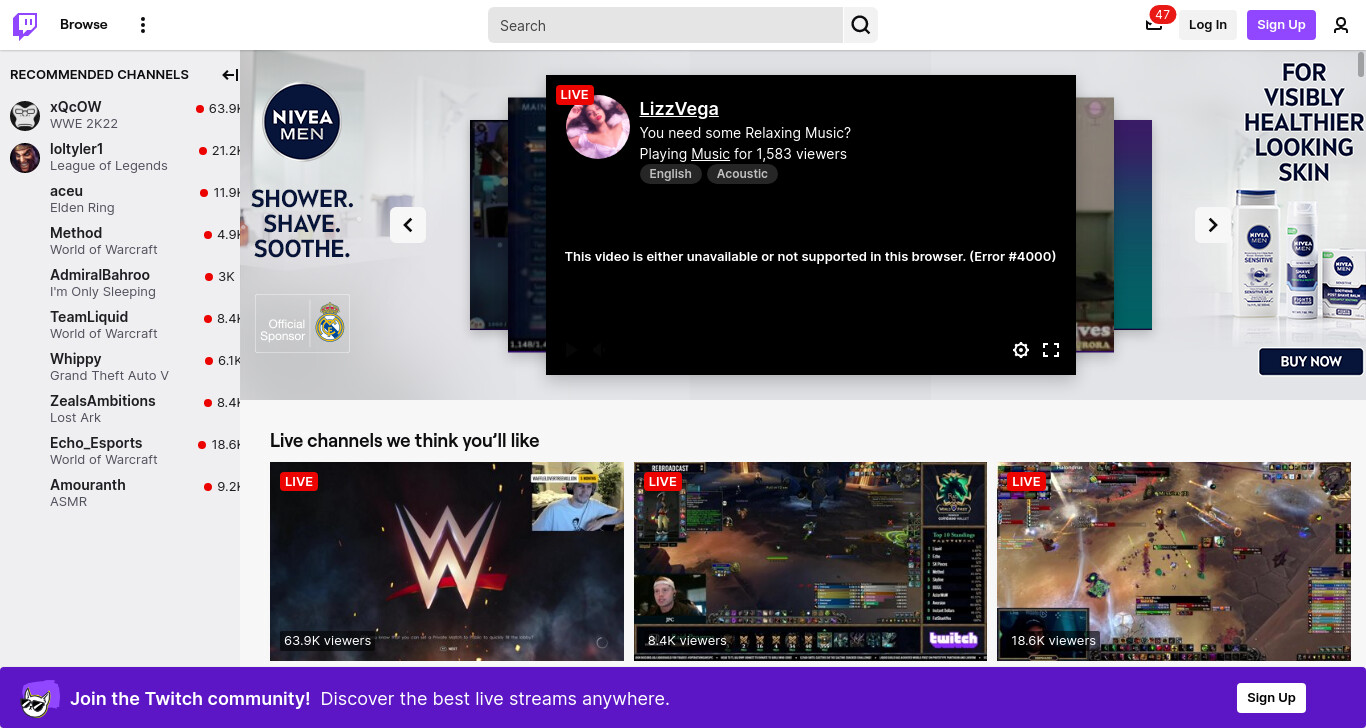The height and width of the screenshot is (728, 1366).
Task: Click the play button on featured player
Action: (571, 350)
